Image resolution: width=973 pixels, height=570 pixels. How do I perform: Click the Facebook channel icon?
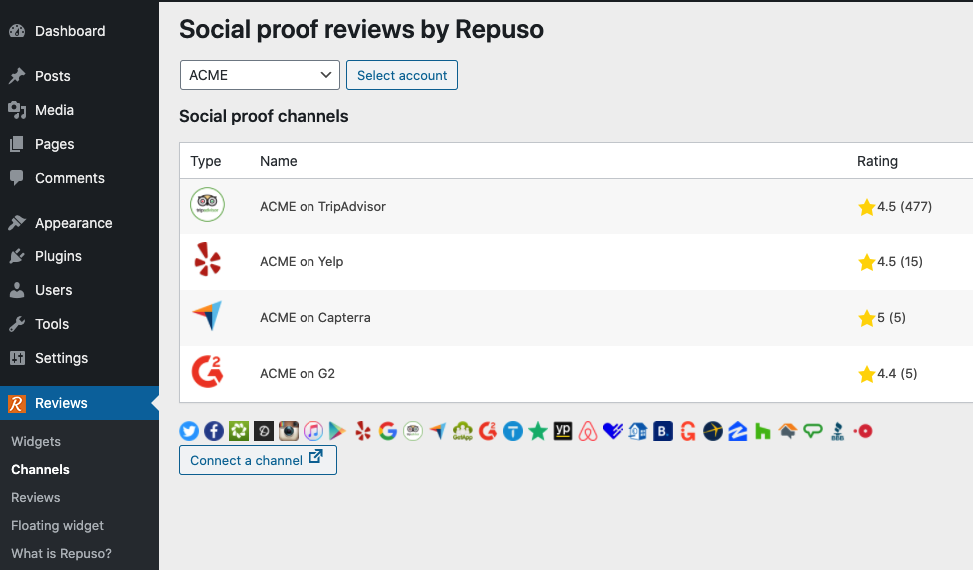point(214,431)
